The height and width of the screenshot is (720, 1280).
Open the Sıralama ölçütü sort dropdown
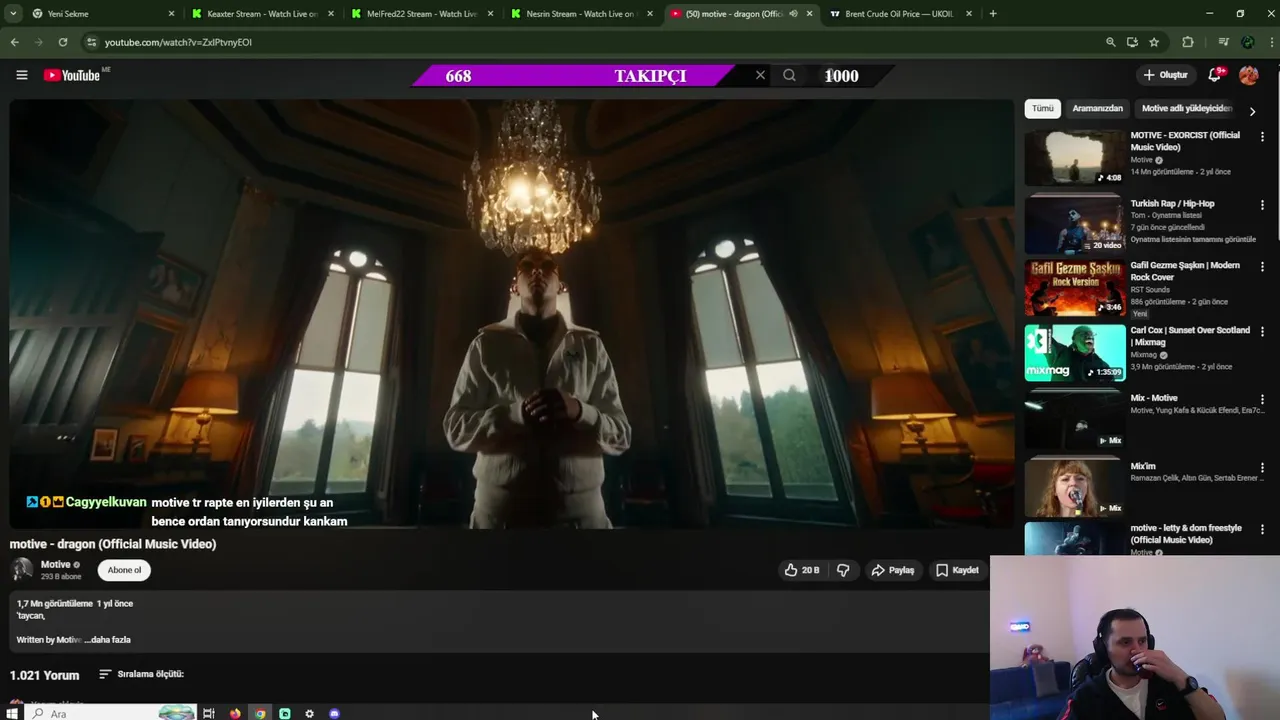click(141, 674)
